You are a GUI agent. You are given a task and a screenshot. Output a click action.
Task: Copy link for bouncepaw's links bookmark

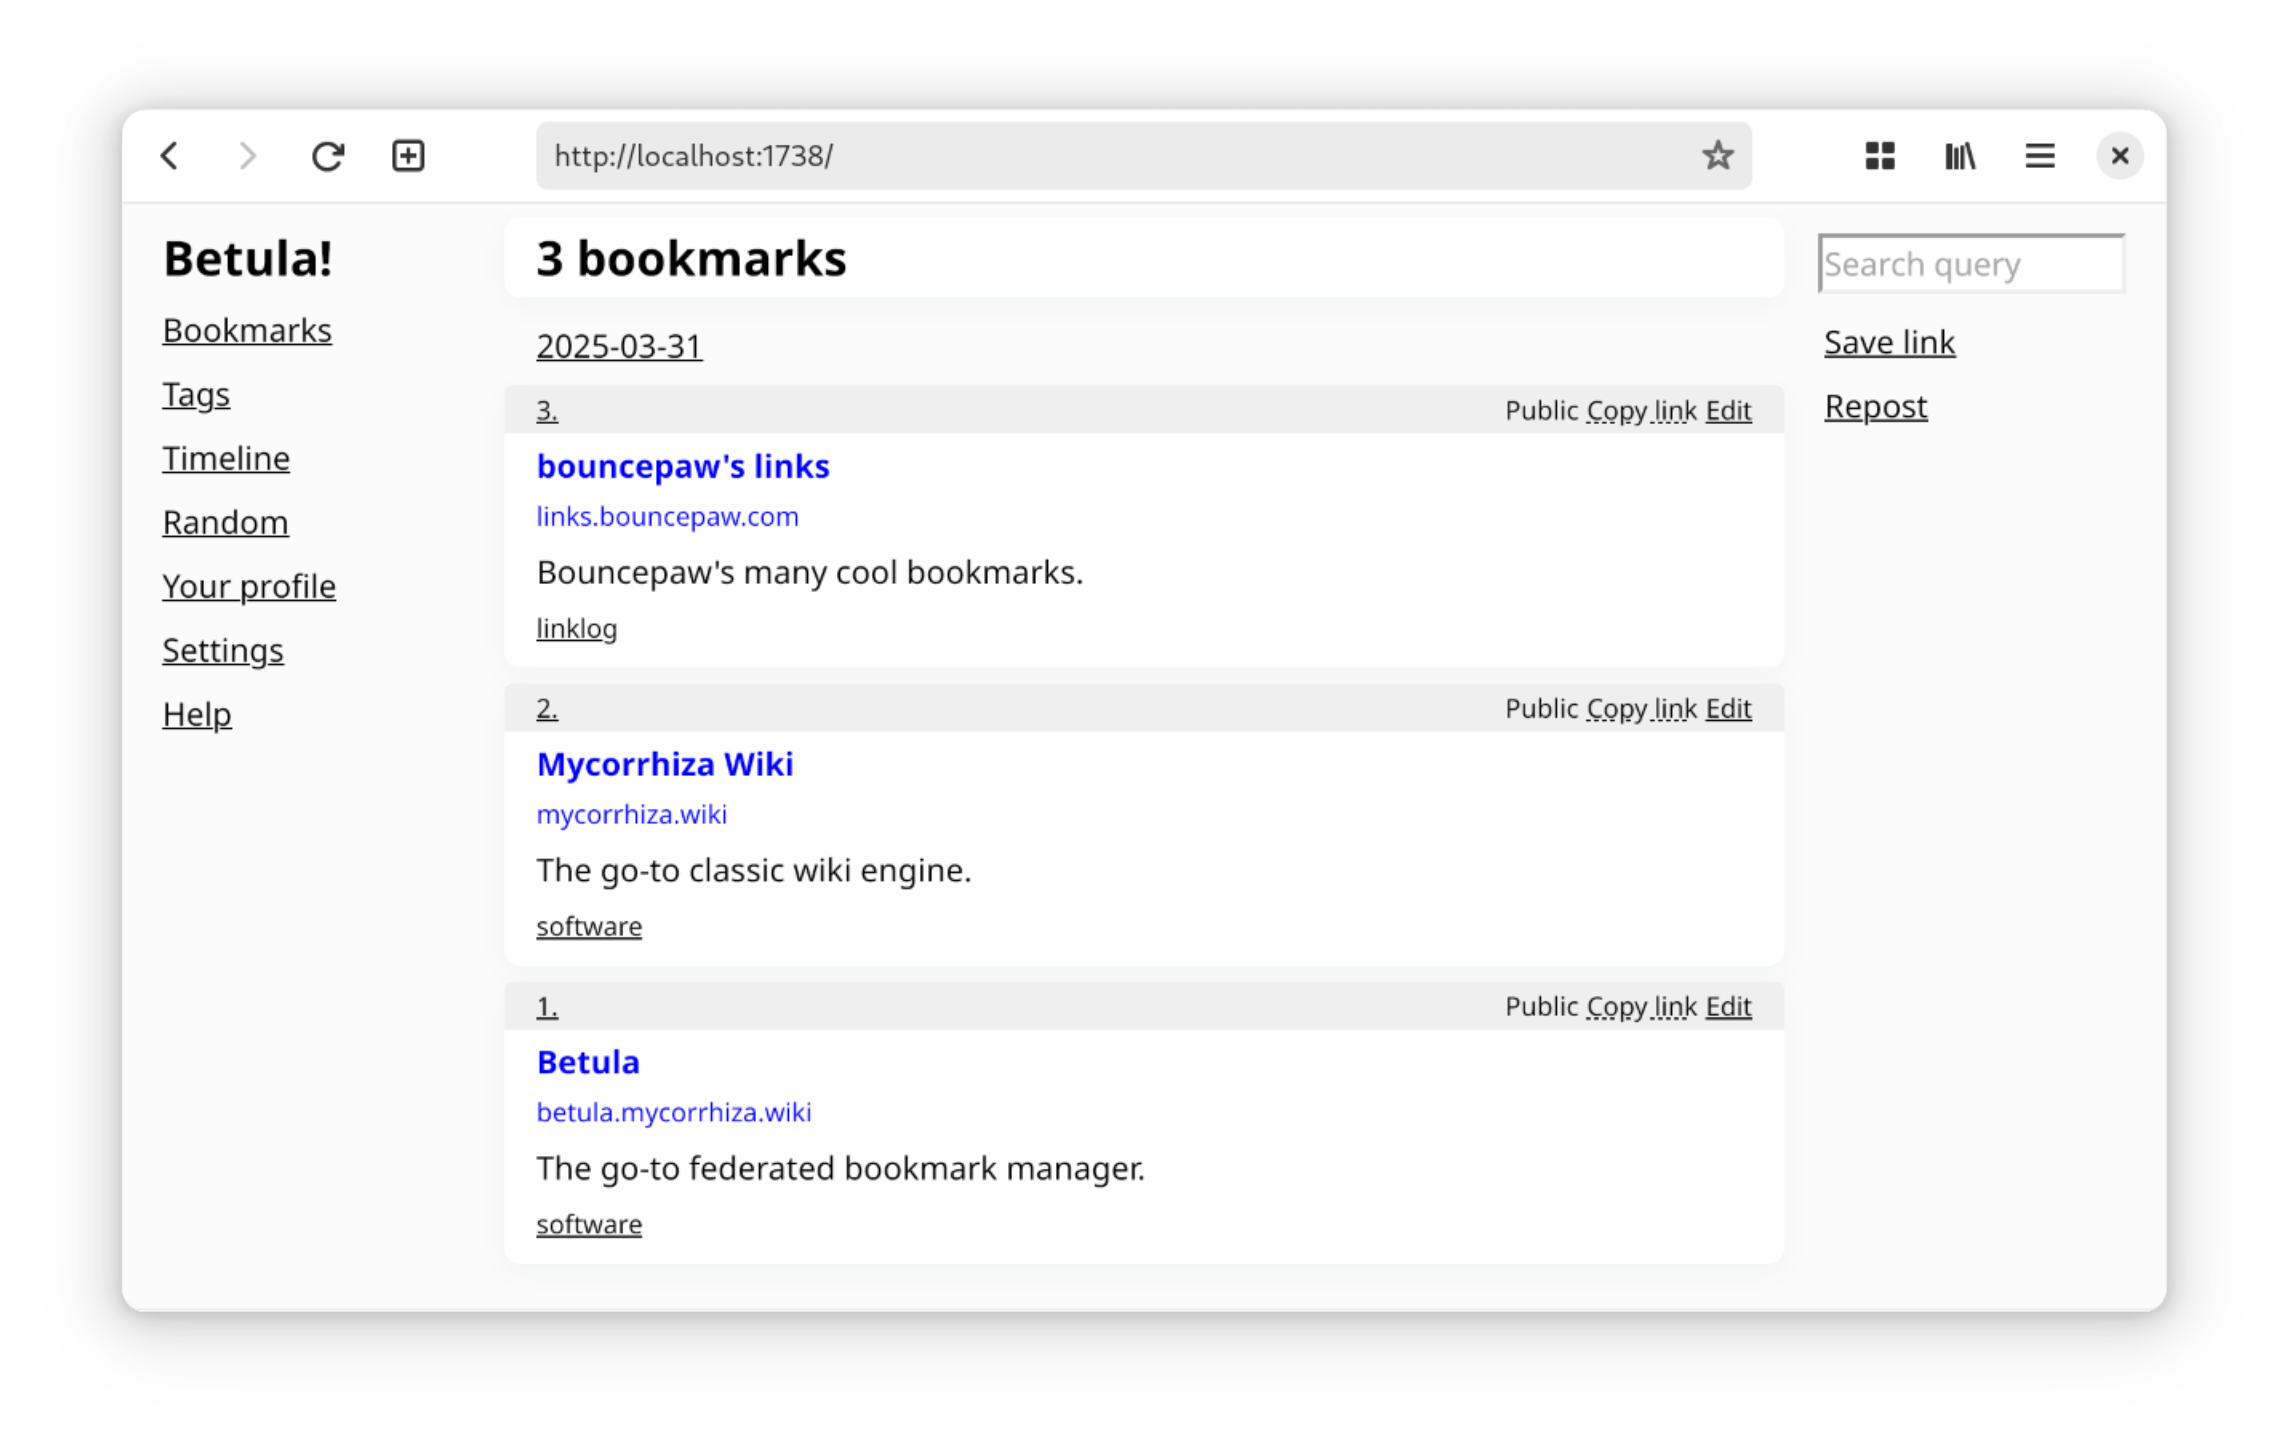pyautogui.click(x=1641, y=411)
